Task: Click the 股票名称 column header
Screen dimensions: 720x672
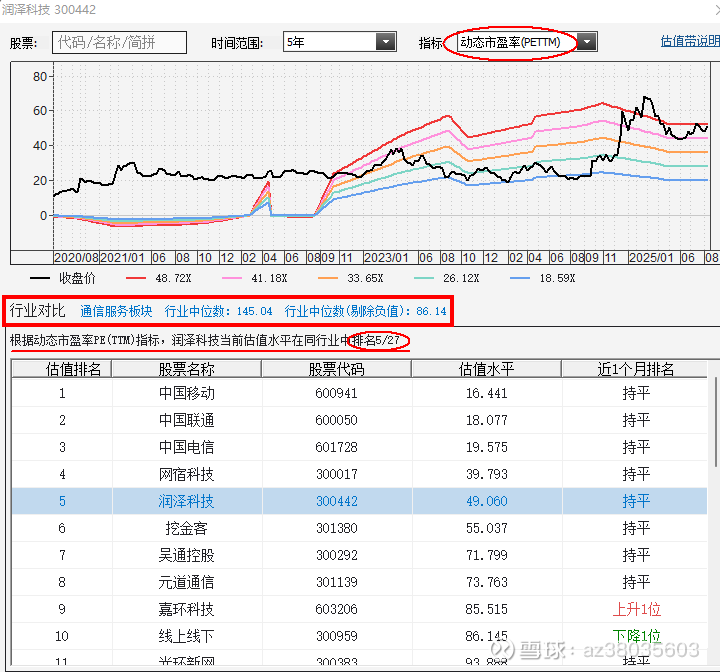Action: point(186,369)
